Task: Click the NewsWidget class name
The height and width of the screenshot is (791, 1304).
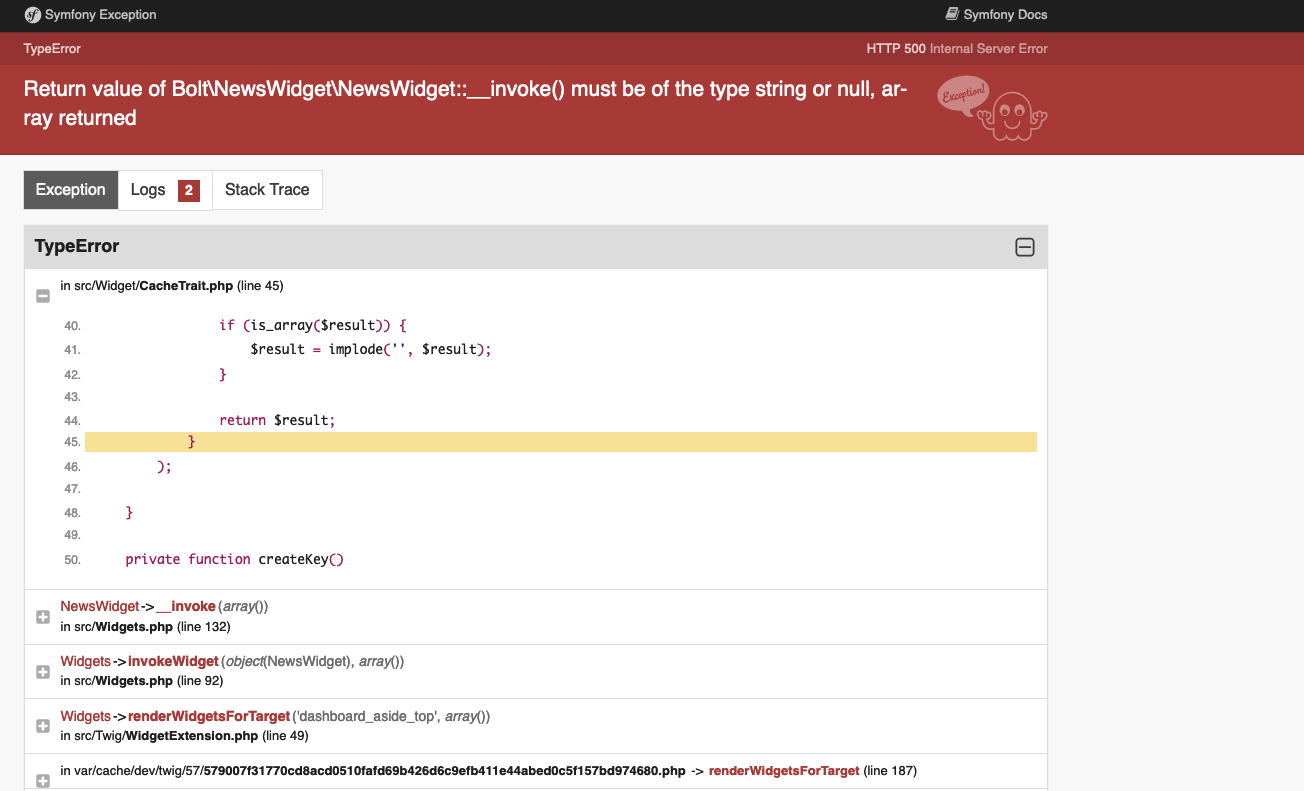Action: (x=100, y=606)
